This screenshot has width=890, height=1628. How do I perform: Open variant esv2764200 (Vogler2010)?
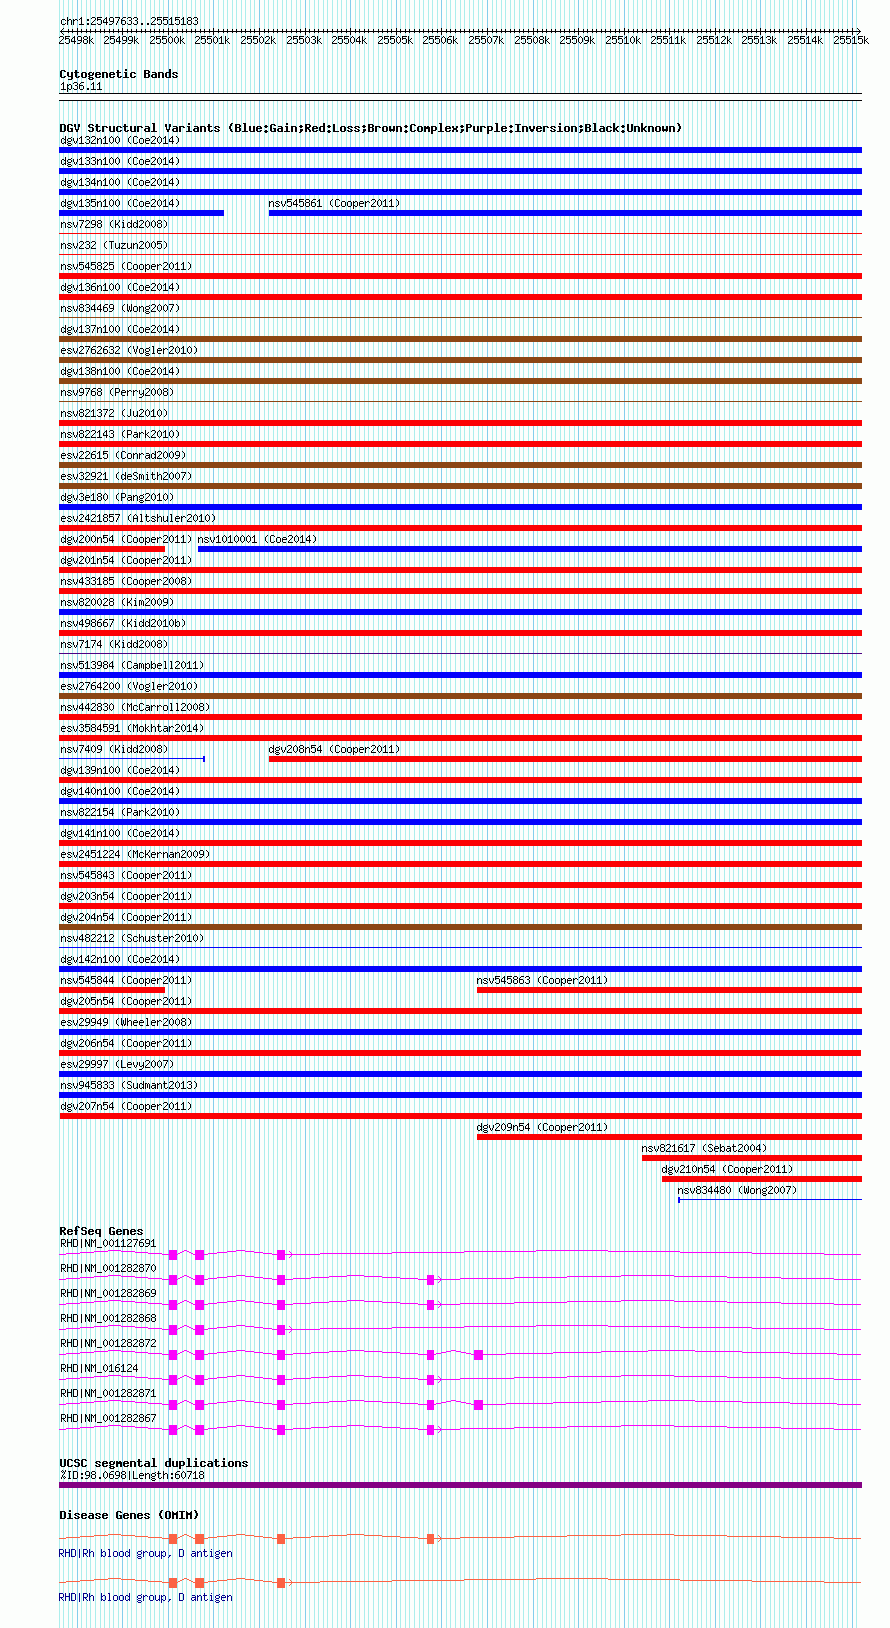click(x=129, y=686)
